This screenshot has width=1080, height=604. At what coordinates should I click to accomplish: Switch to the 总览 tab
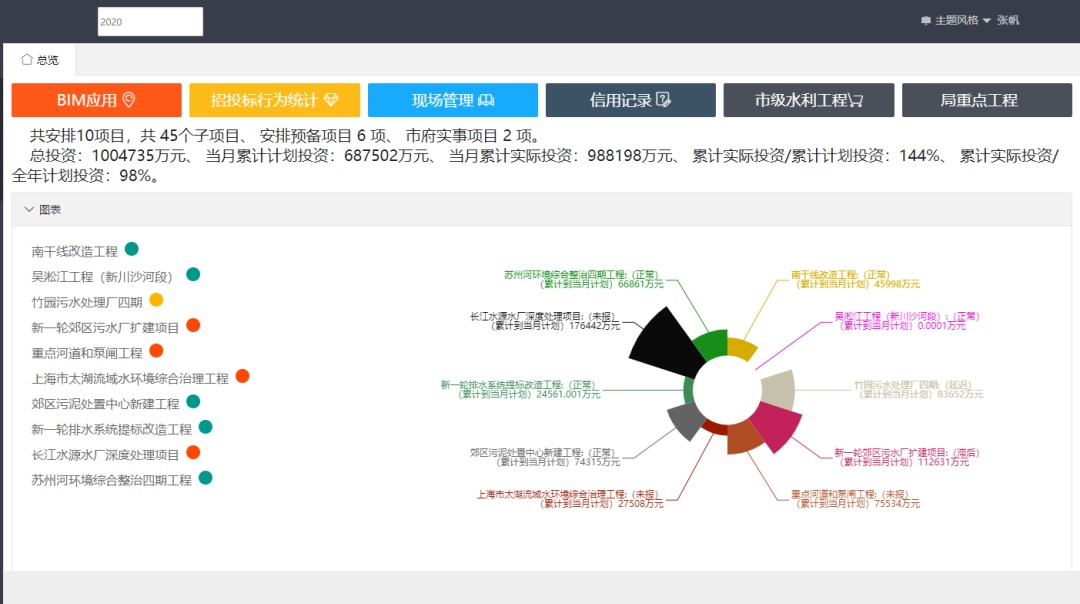tap(41, 60)
